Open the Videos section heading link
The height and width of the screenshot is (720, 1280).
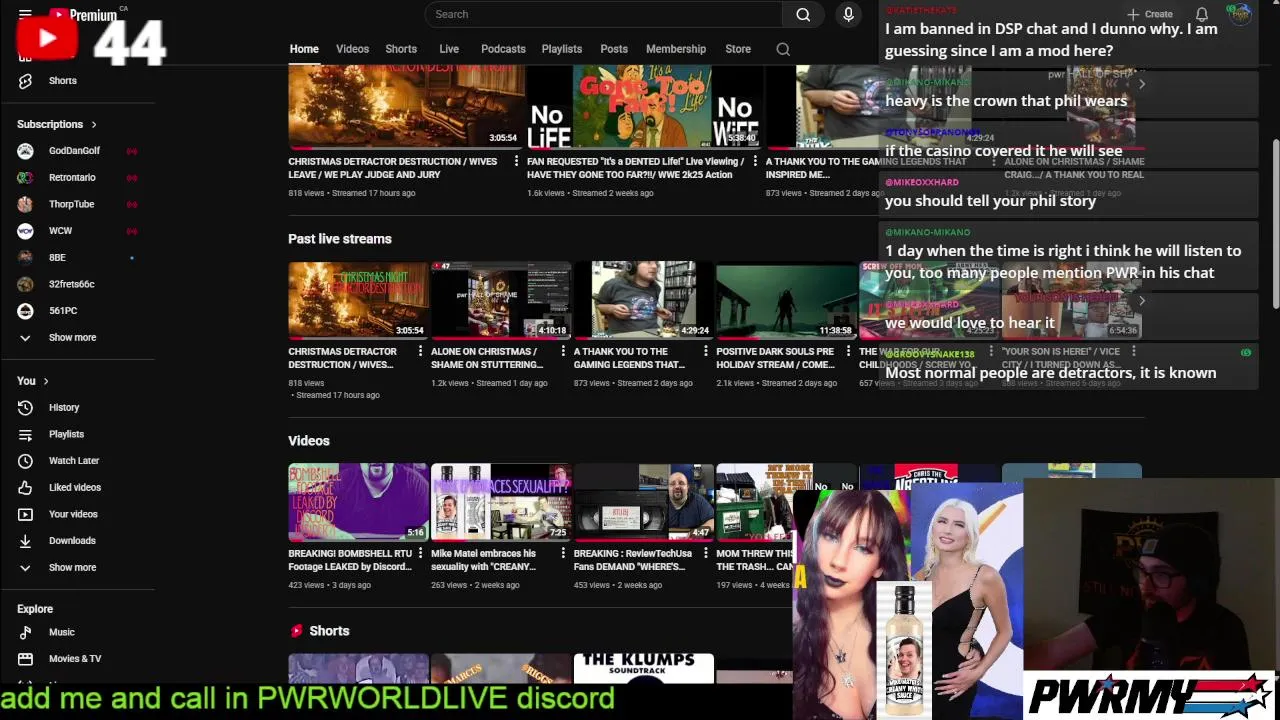(309, 441)
